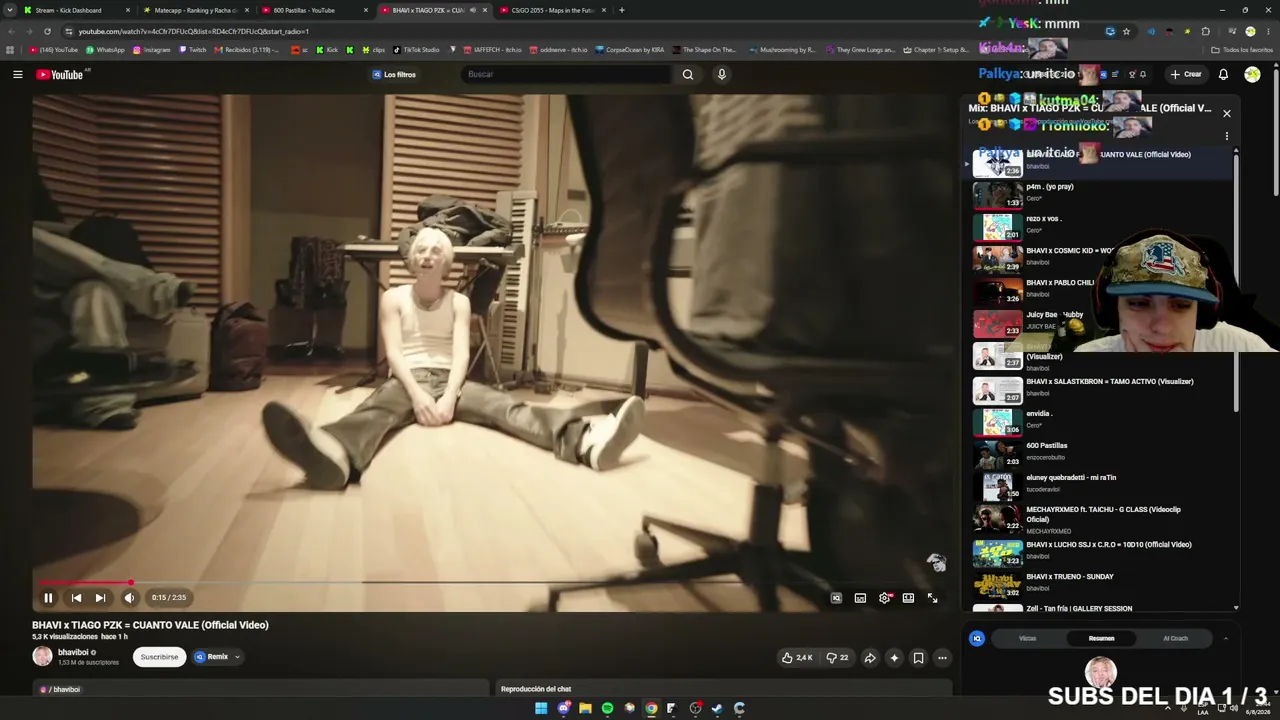Screen dimensions: 1280x720
Task: Open the bhaviboi channel name link
Action: tap(73, 652)
